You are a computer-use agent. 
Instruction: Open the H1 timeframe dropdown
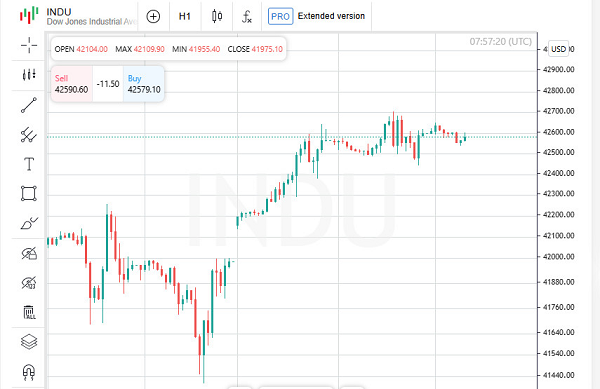click(185, 16)
